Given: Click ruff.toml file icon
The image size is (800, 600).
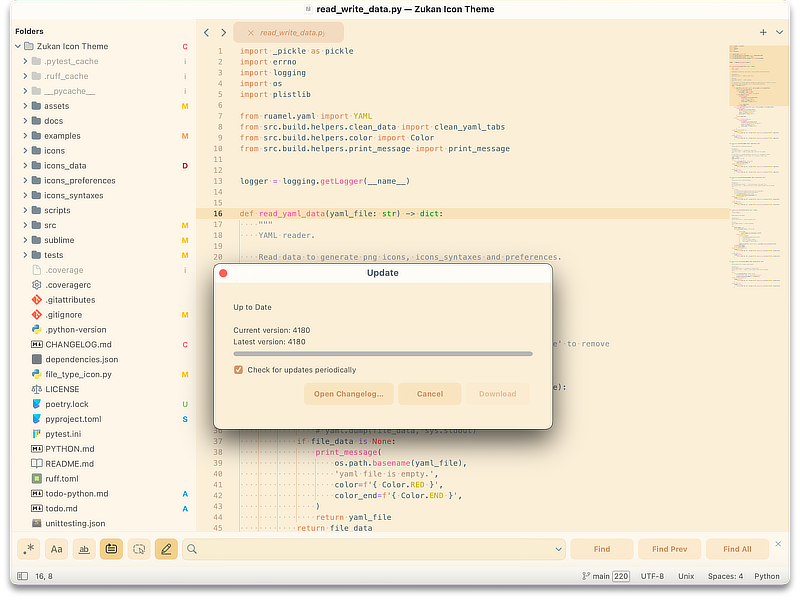Looking at the screenshot, I should tap(37, 478).
